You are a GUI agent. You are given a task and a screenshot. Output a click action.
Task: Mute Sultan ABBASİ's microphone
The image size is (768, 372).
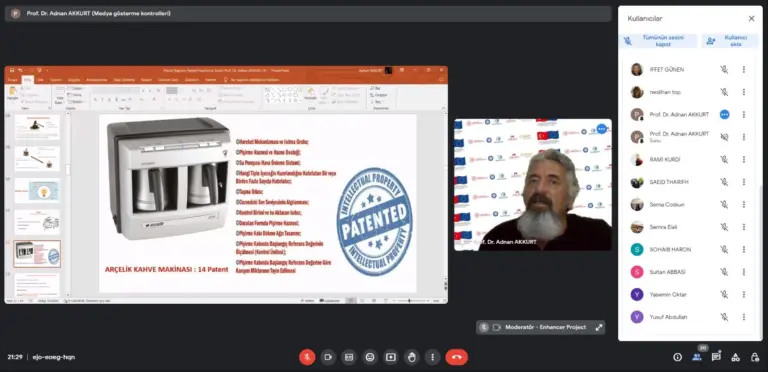tap(724, 272)
